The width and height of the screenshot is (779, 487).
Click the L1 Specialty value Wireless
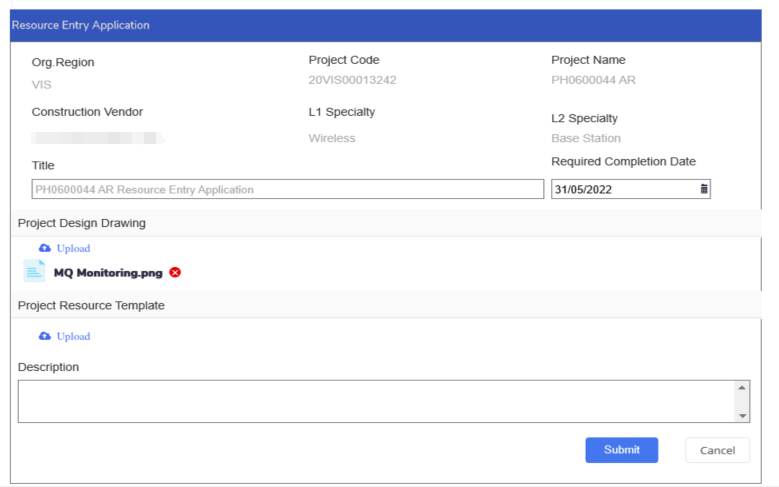[x=331, y=138]
